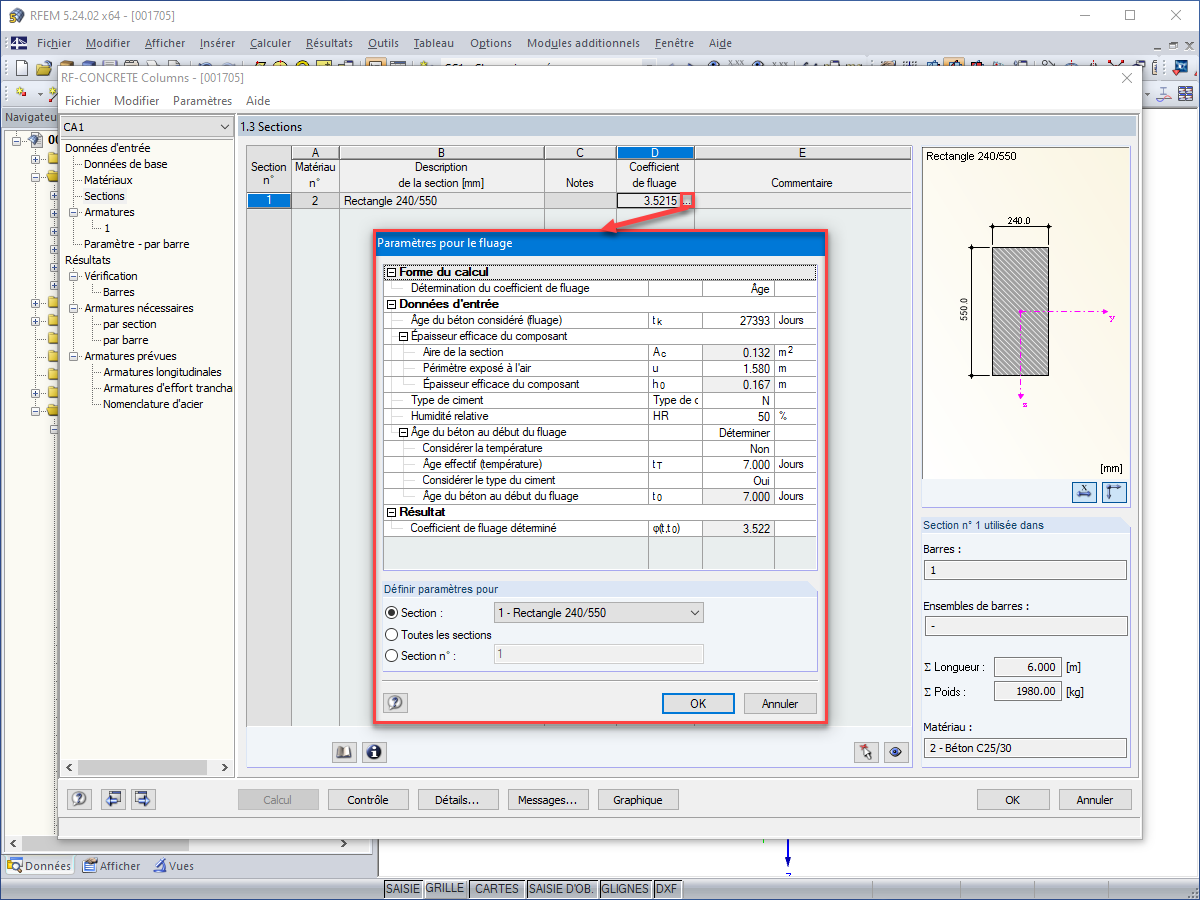Click Annuler in creep parameters dialog
Viewport: 1200px width, 900px height.
(780, 703)
